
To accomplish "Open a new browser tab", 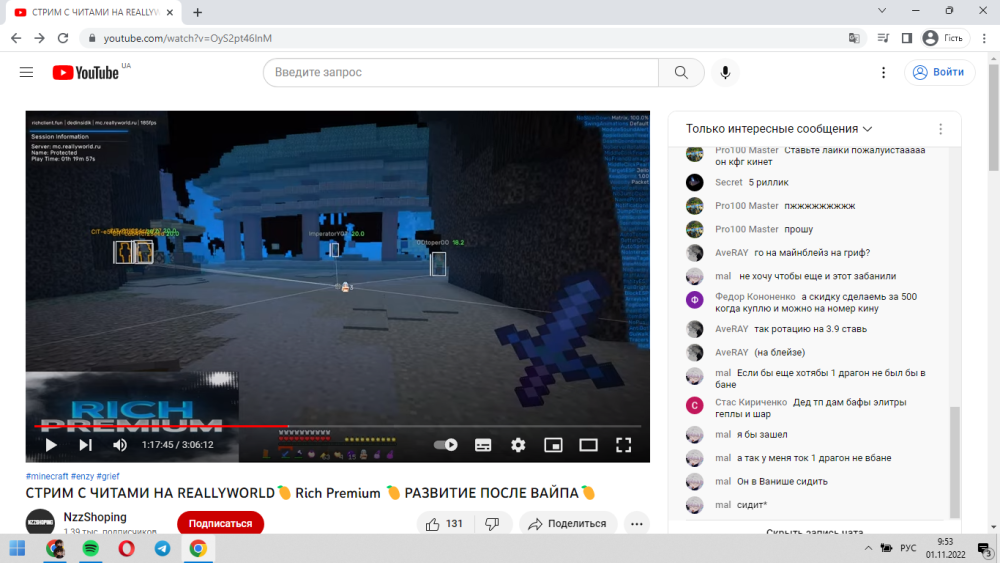I will 198,13.
